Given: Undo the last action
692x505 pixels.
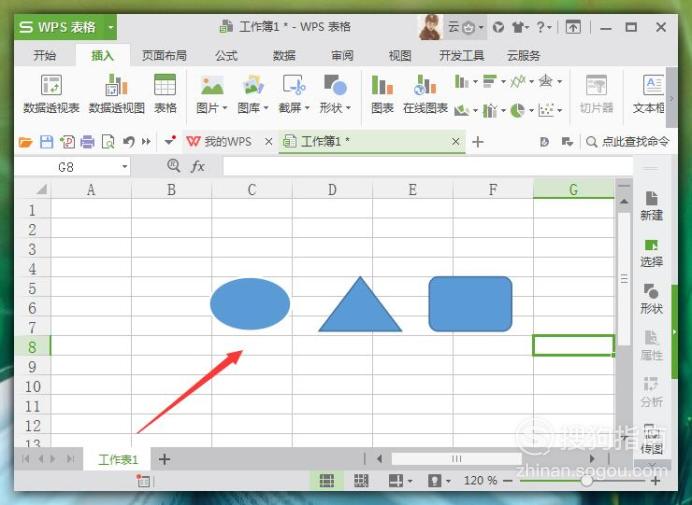Looking at the screenshot, I should [128, 142].
